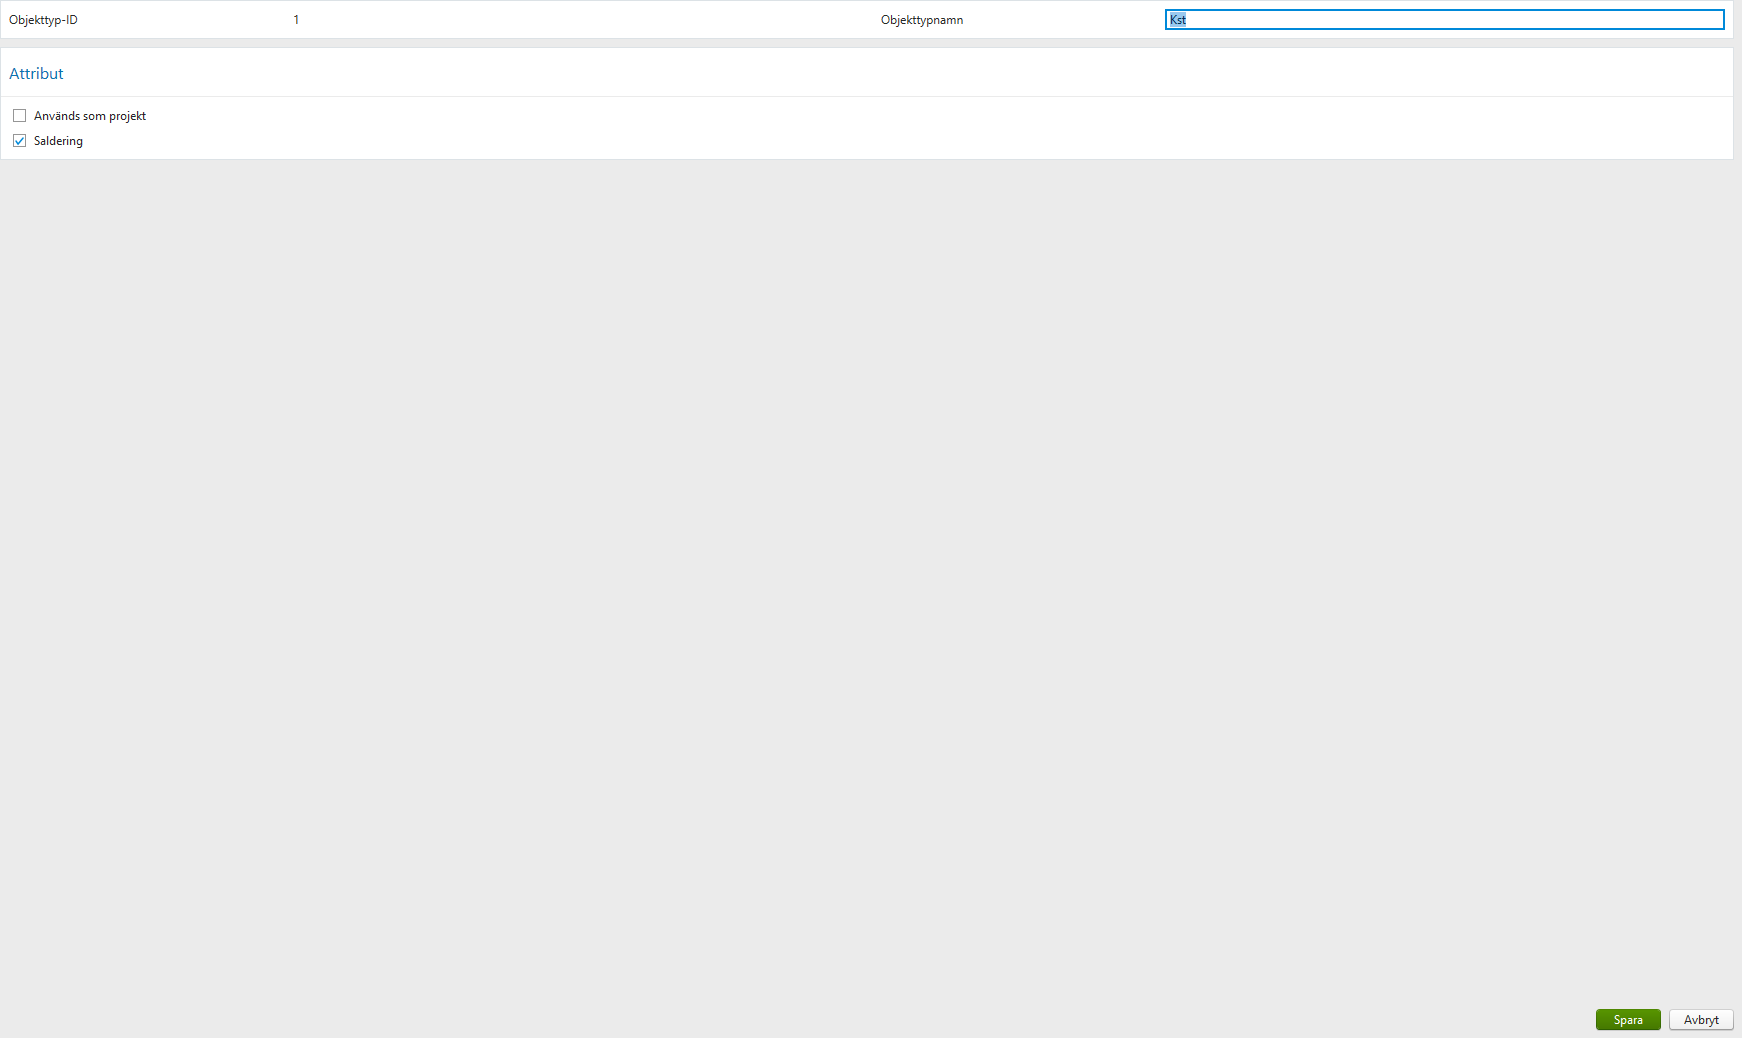The image size is (1742, 1038).
Task: Toggle "Saldering" off under Attribut
Action: (x=19, y=140)
